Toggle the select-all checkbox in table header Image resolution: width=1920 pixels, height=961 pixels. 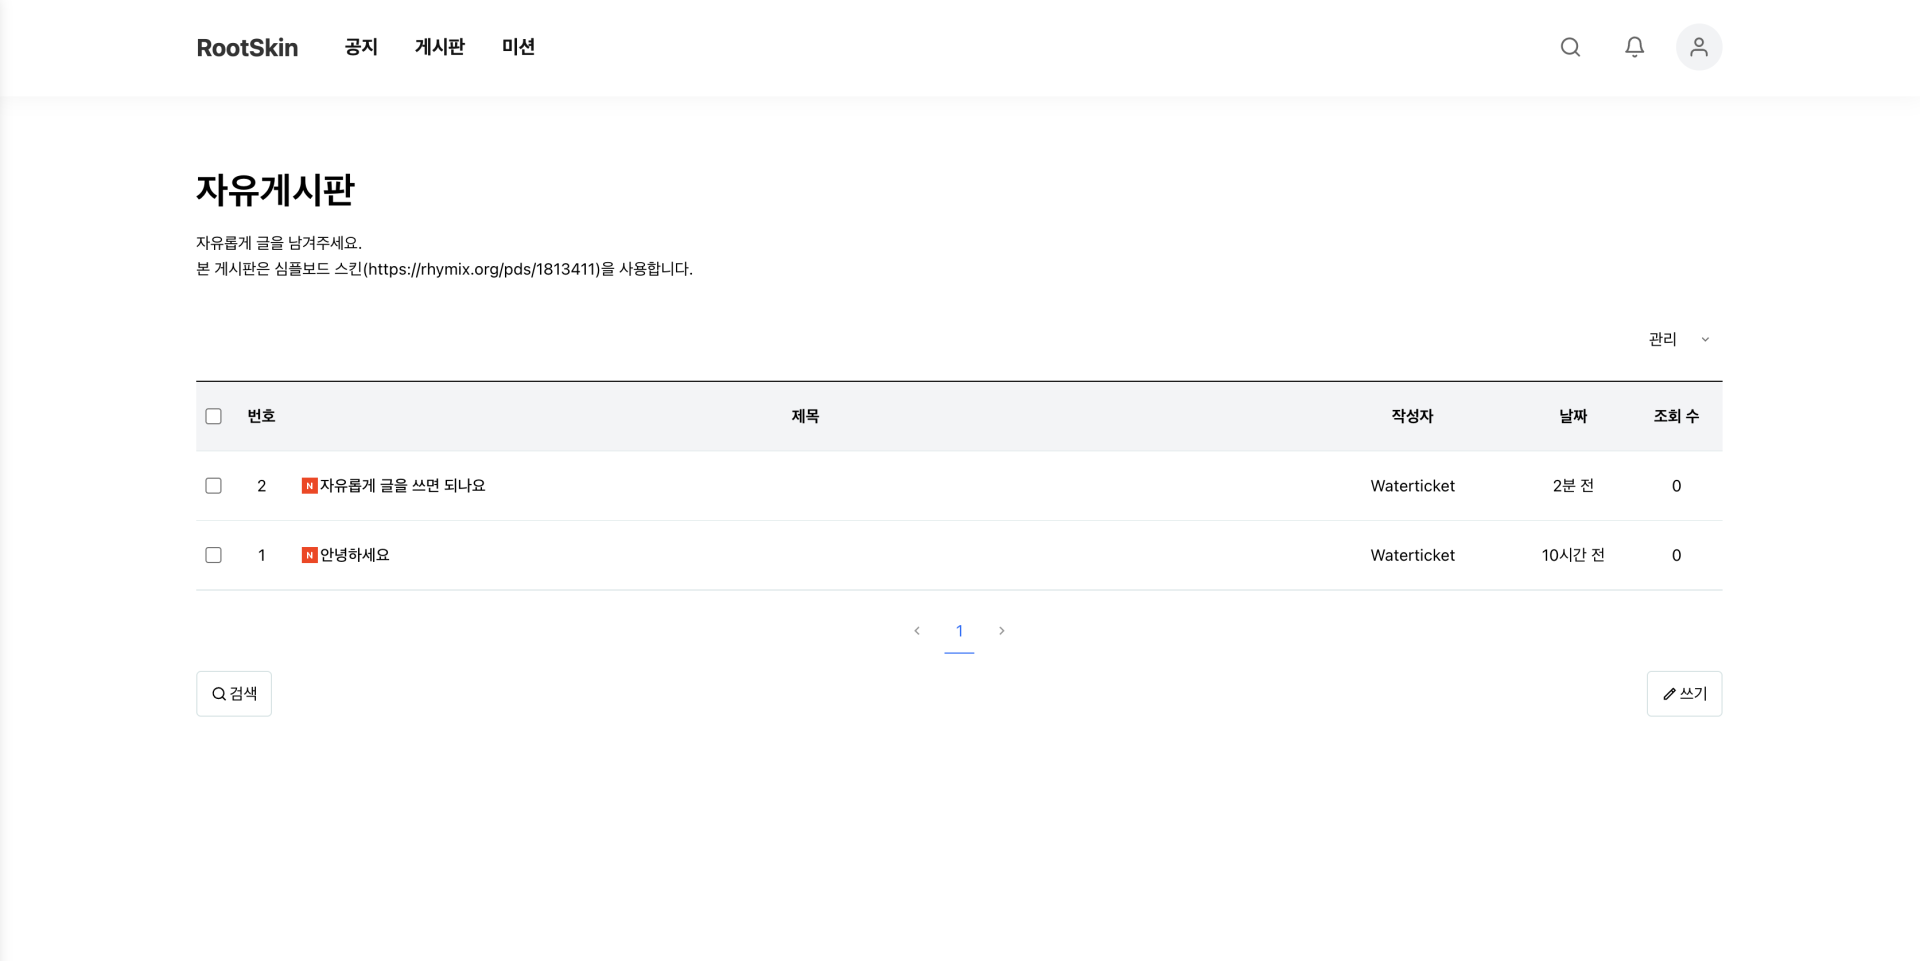213,416
